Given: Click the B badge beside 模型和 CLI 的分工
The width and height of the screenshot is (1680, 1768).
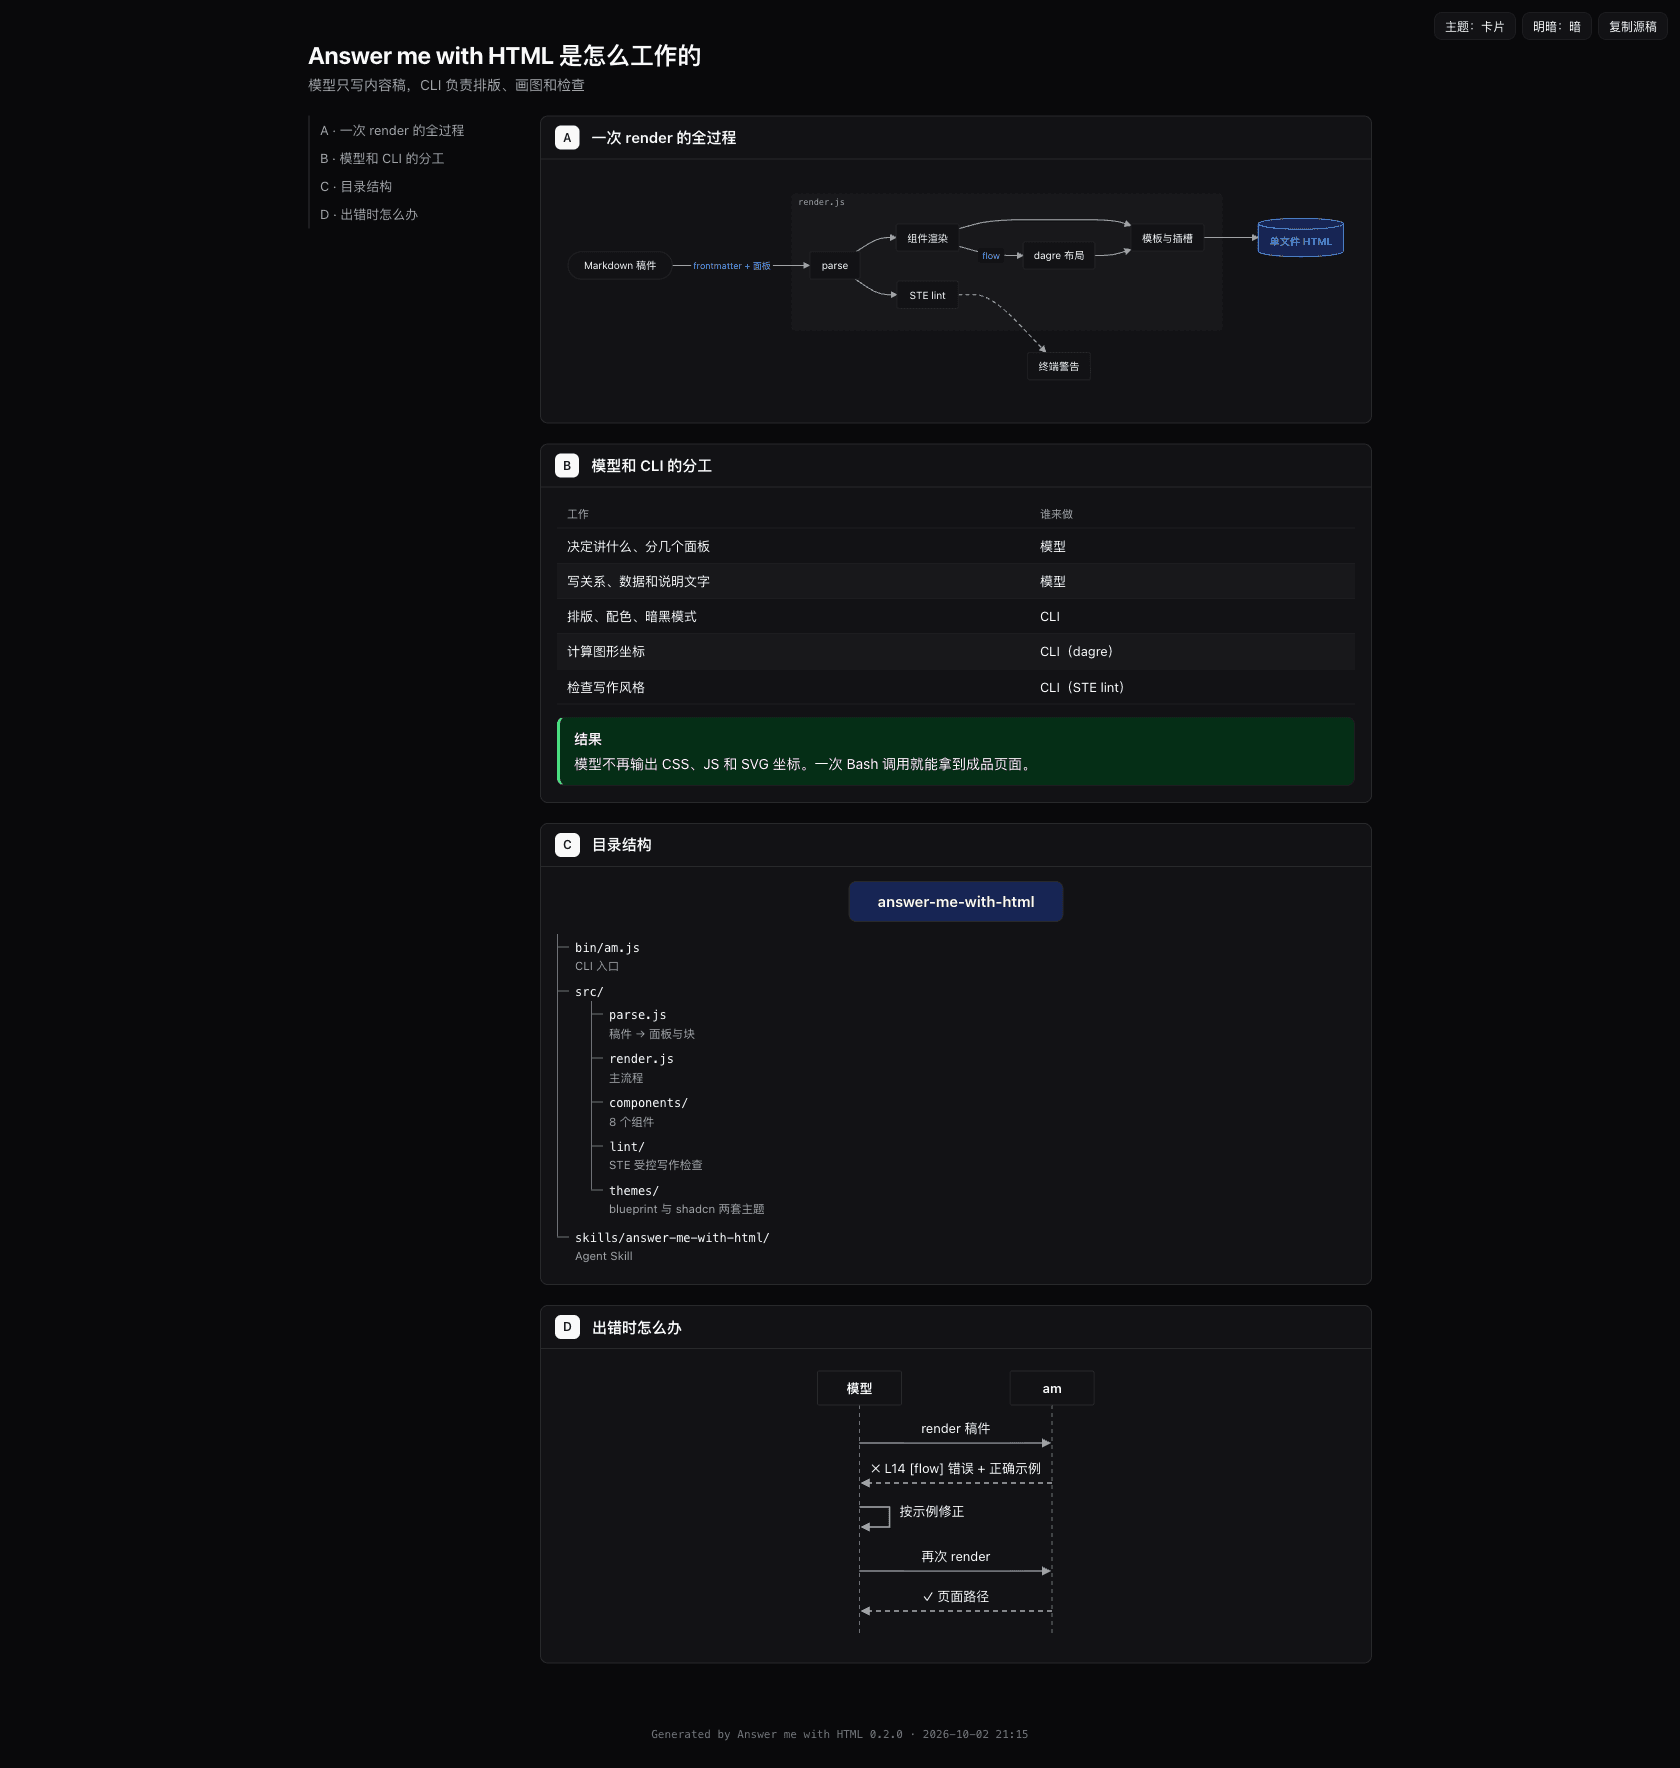Looking at the screenshot, I should (567, 466).
